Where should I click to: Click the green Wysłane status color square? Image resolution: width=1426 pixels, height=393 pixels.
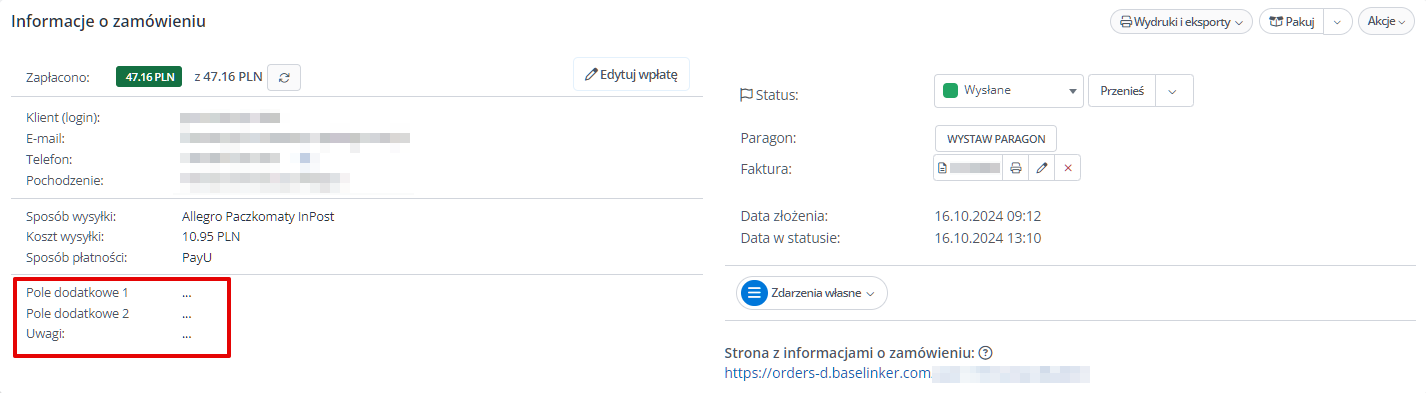point(951,90)
